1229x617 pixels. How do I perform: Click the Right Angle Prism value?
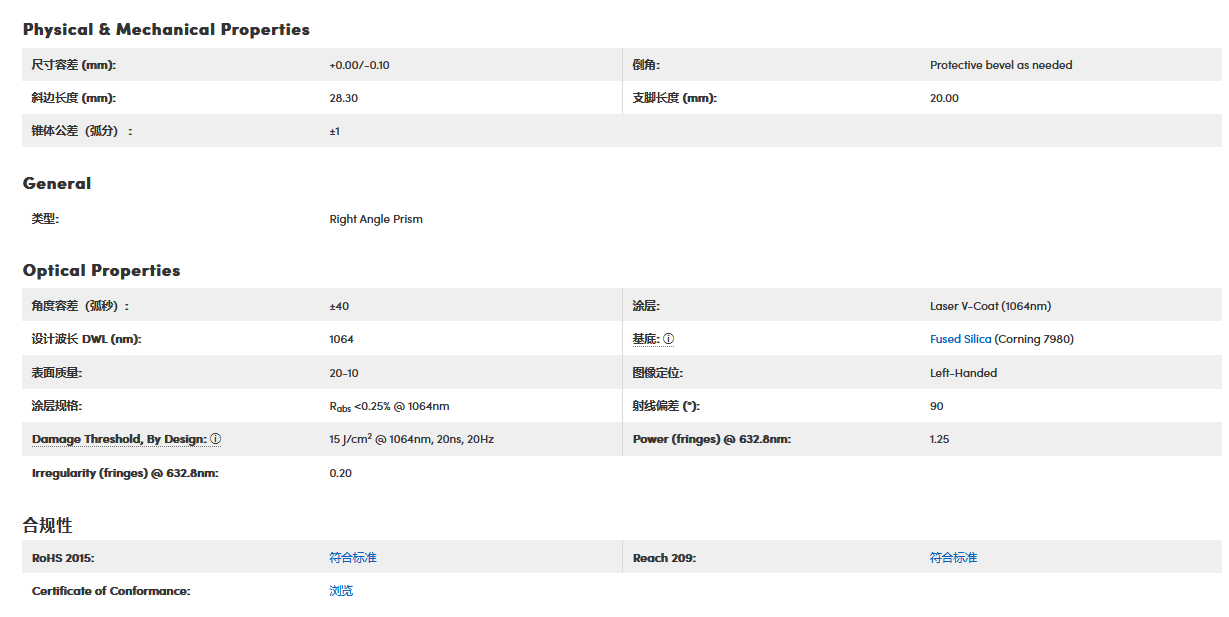tap(376, 219)
